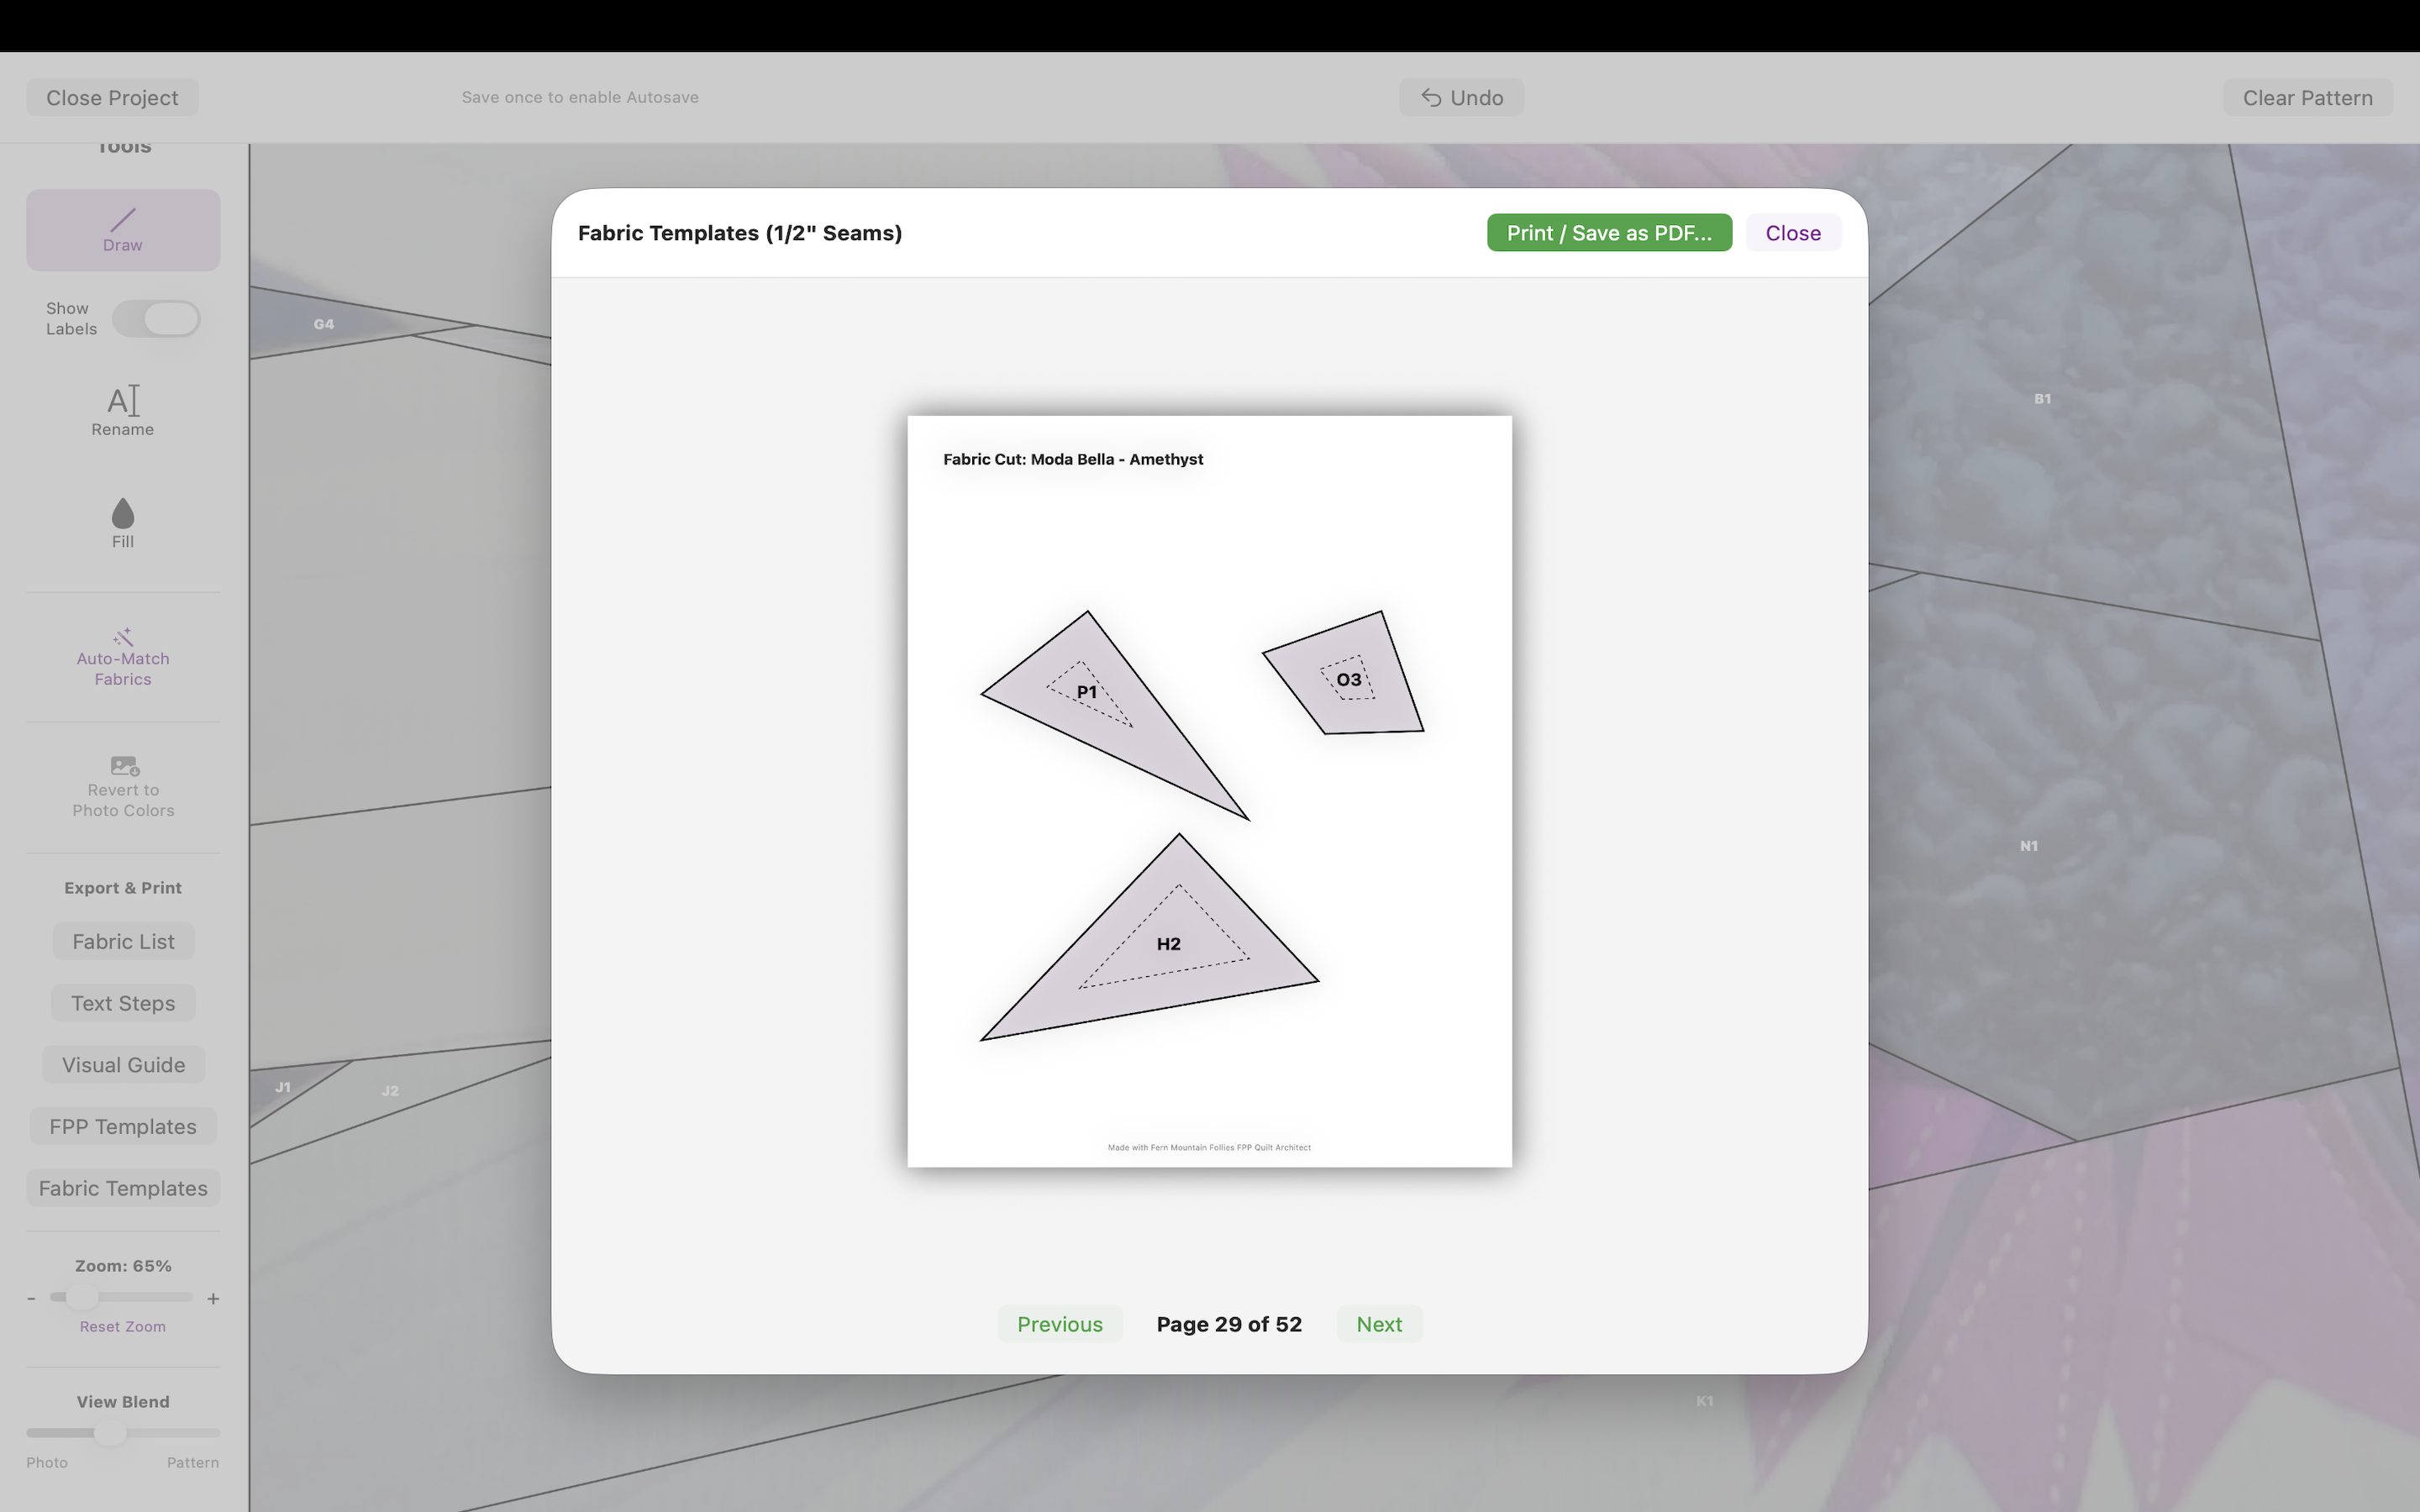Click the Reset Zoom link
The width and height of the screenshot is (2420, 1512).
123,1327
